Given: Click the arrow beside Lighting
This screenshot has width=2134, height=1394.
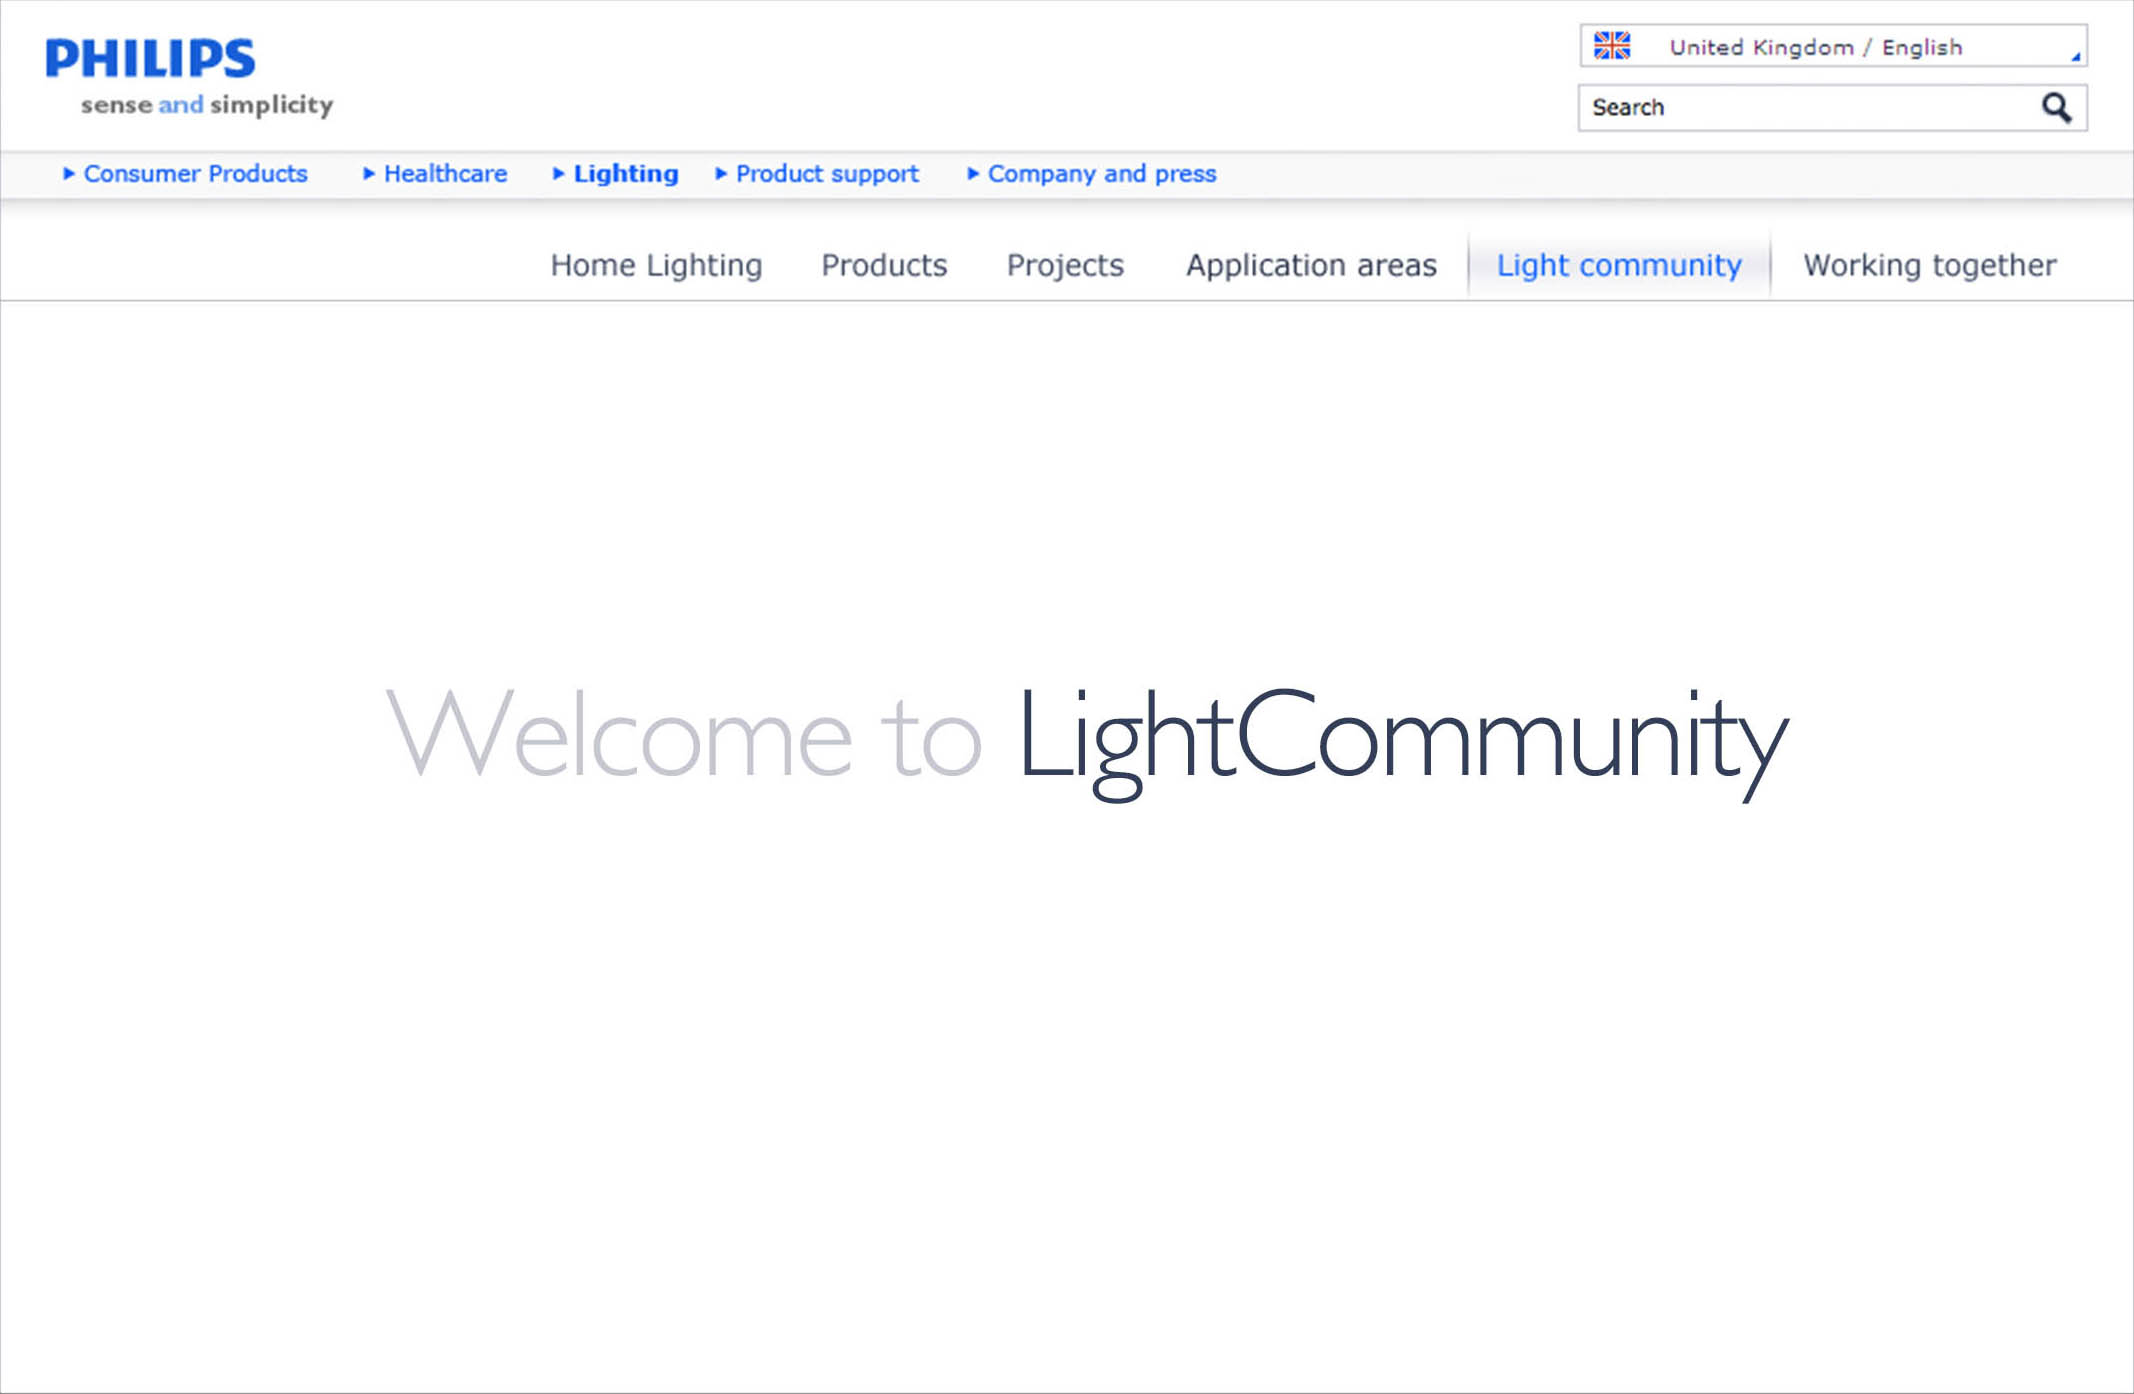Looking at the screenshot, I should (558, 173).
